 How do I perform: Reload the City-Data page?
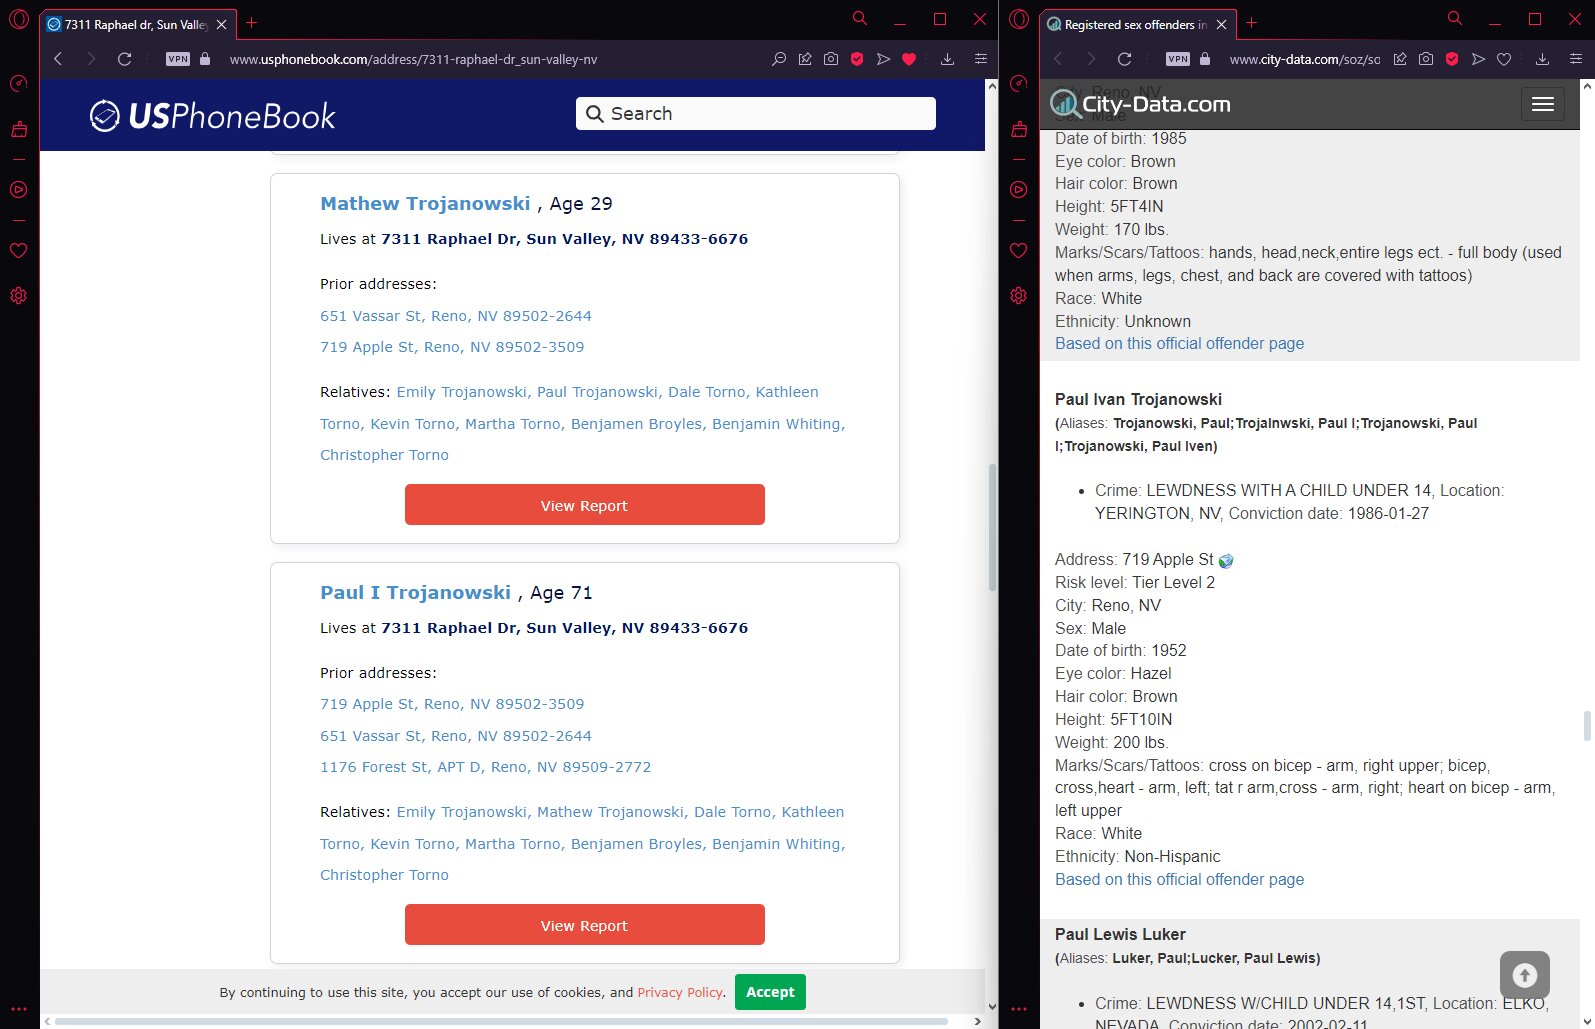tap(1124, 59)
